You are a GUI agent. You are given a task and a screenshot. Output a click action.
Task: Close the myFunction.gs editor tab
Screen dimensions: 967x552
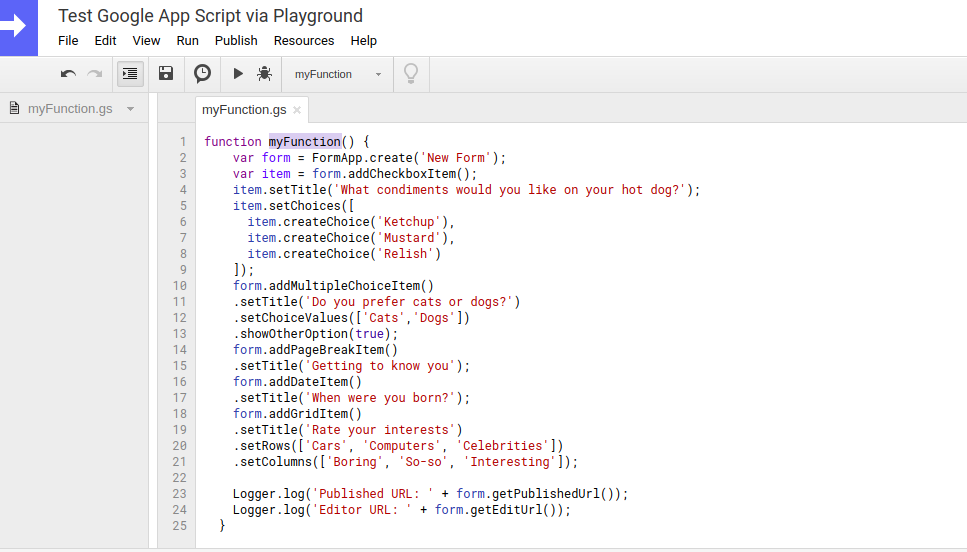click(297, 110)
